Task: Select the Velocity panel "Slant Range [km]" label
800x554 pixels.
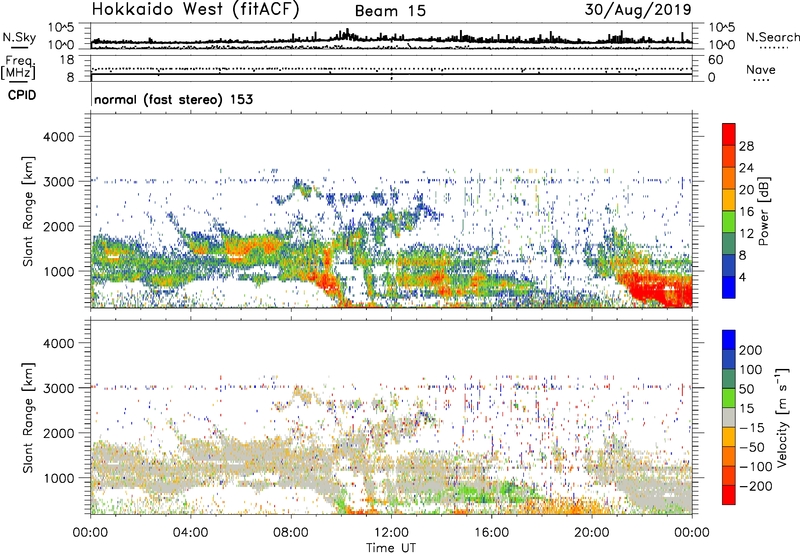Action: (28, 418)
